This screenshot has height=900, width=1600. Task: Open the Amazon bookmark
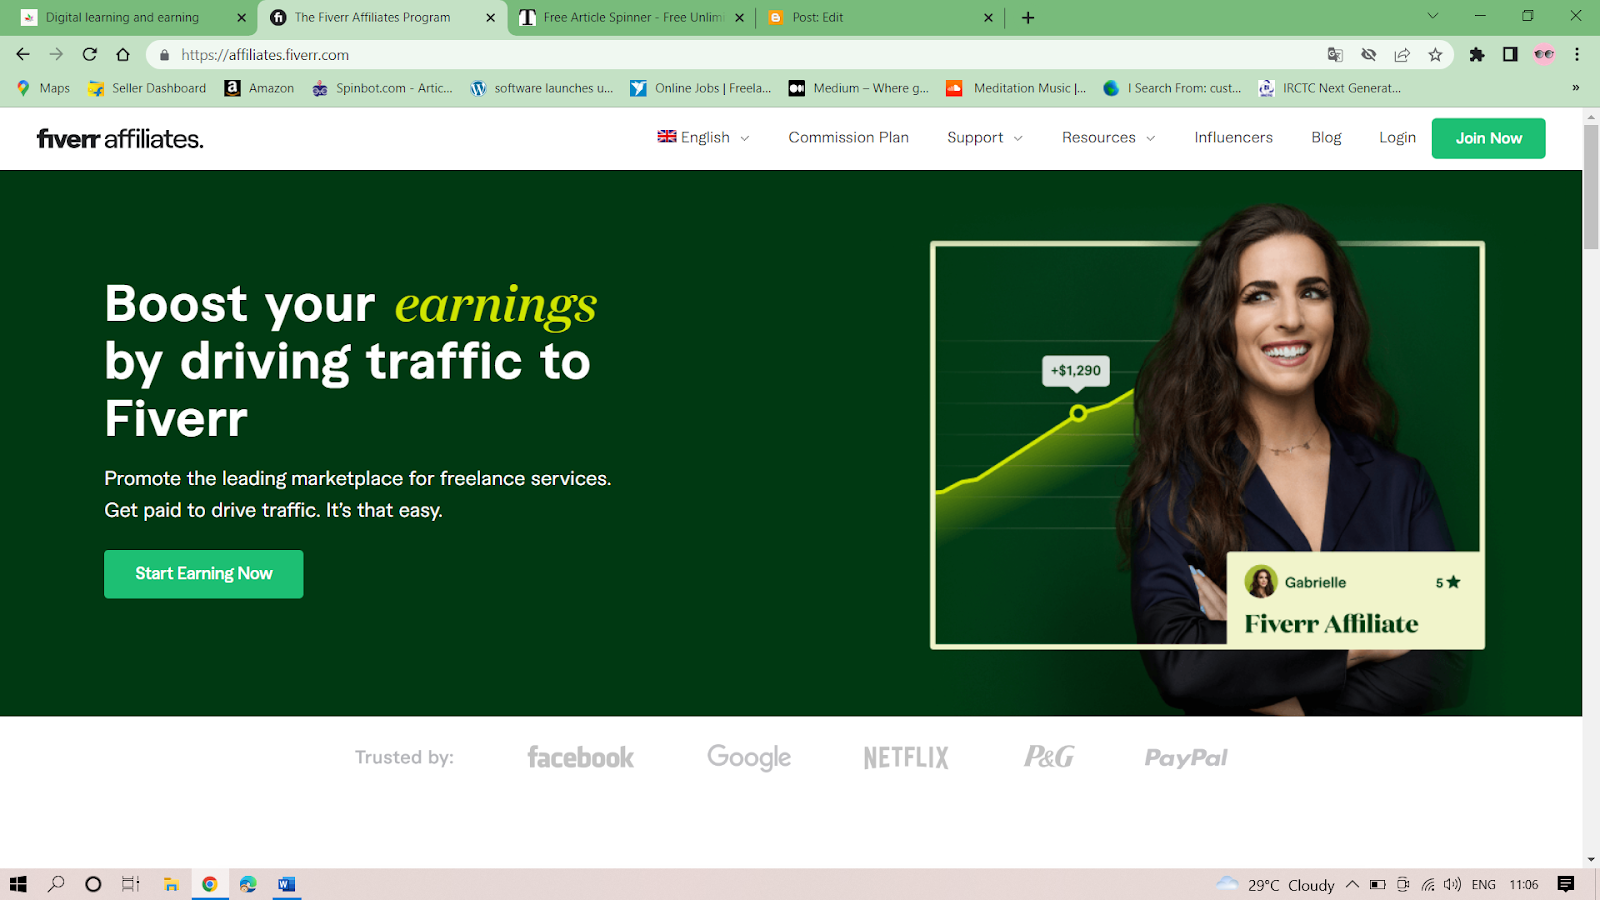coord(259,88)
